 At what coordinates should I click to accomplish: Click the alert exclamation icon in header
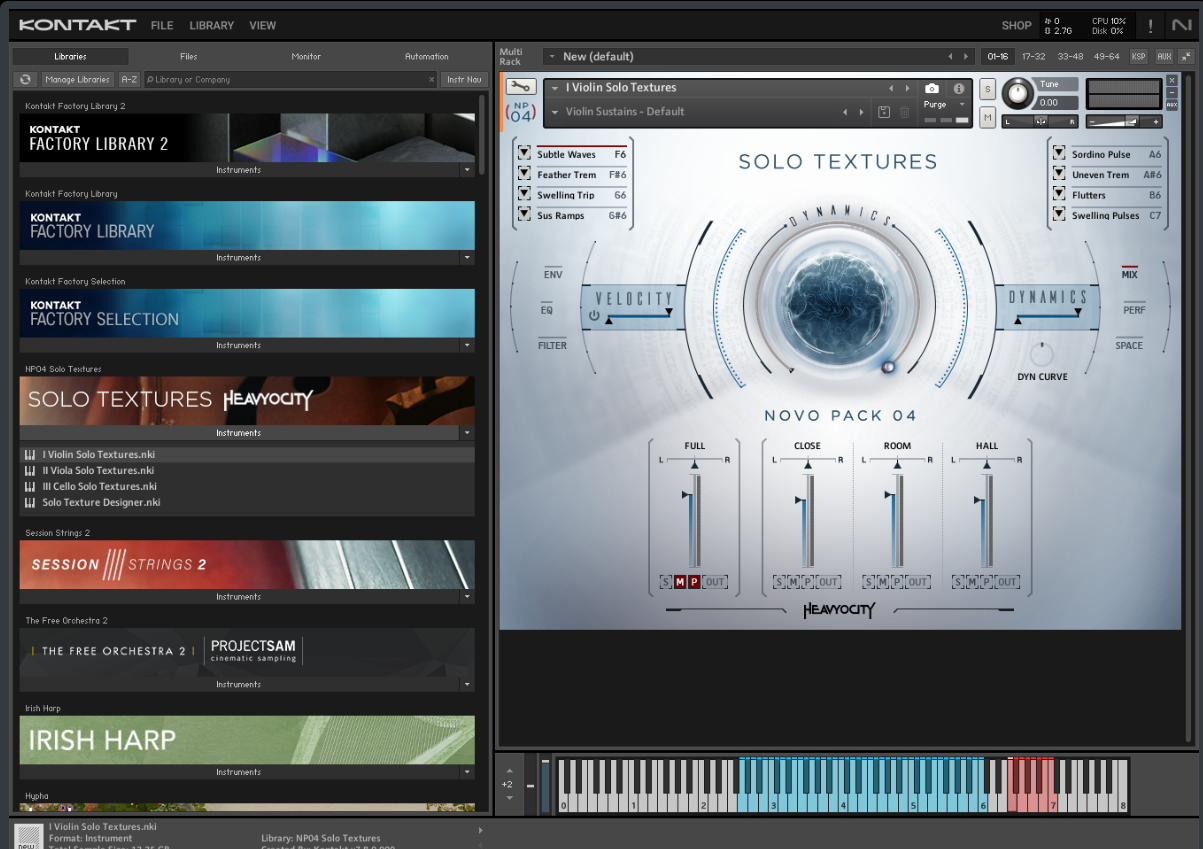(x=1150, y=26)
